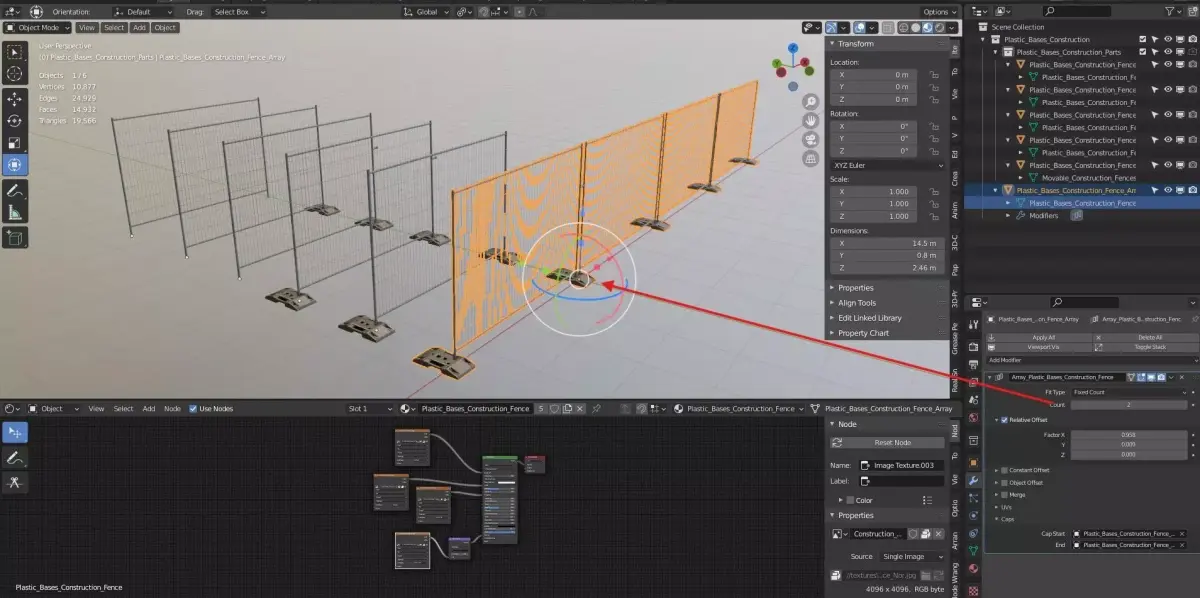
Task: Open the Tool properties tab icon
Action: pyautogui.click(x=973, y=326)
